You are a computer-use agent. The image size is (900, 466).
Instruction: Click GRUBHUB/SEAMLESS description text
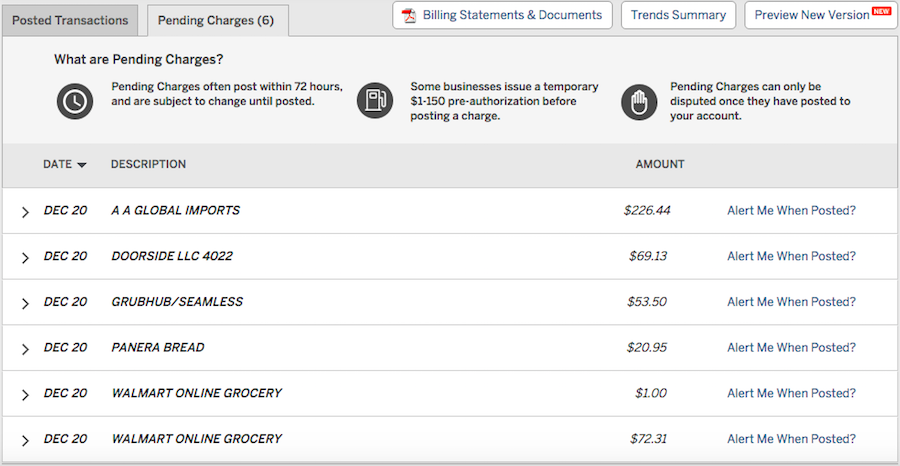pos(177,301)
